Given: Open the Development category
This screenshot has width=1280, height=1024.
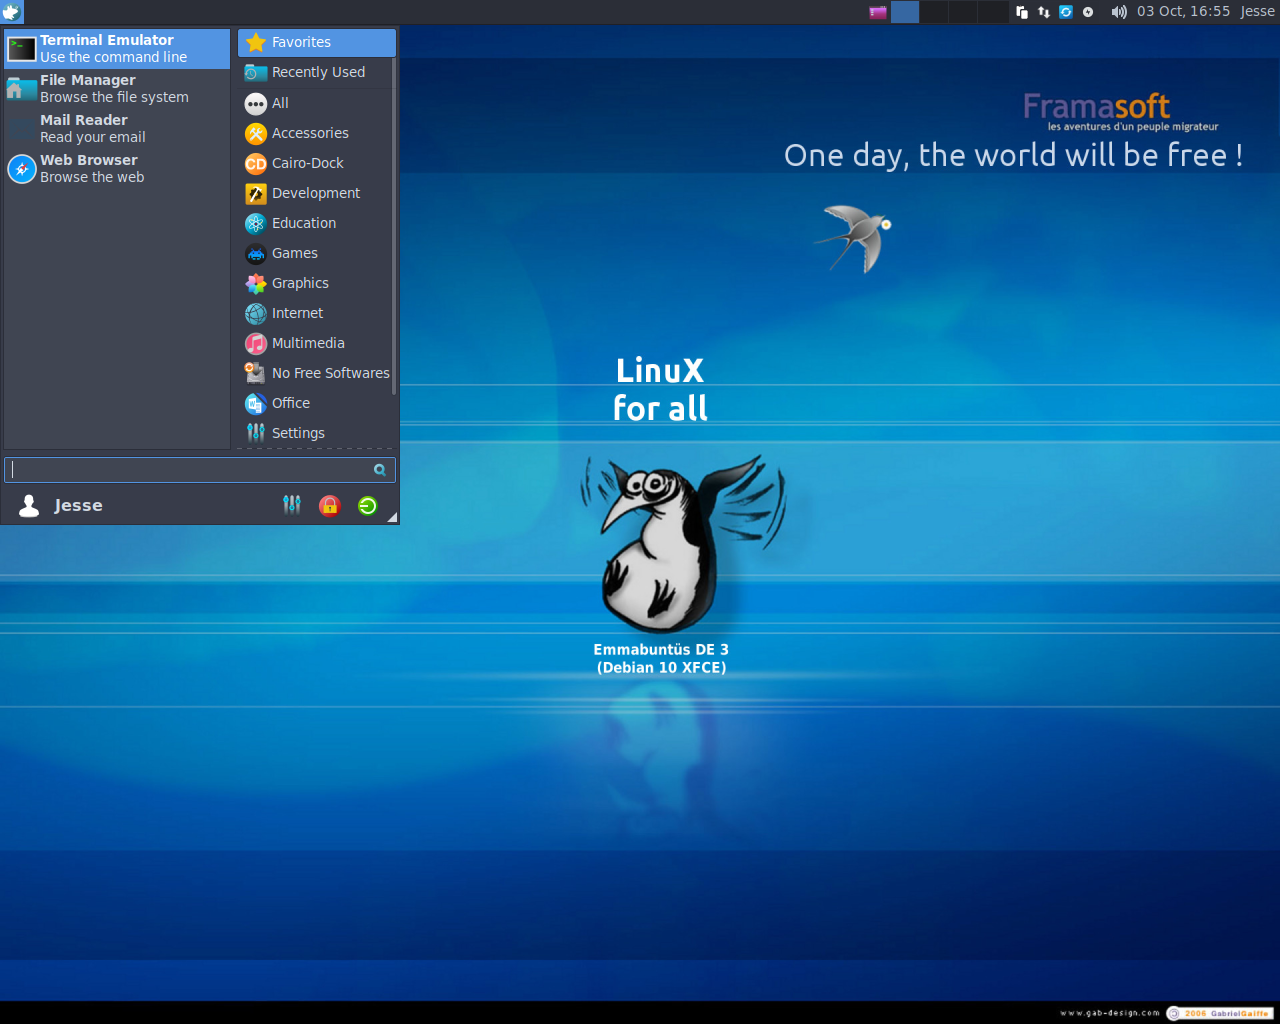Looking at the screenshot, I should [x=315, y=193].
